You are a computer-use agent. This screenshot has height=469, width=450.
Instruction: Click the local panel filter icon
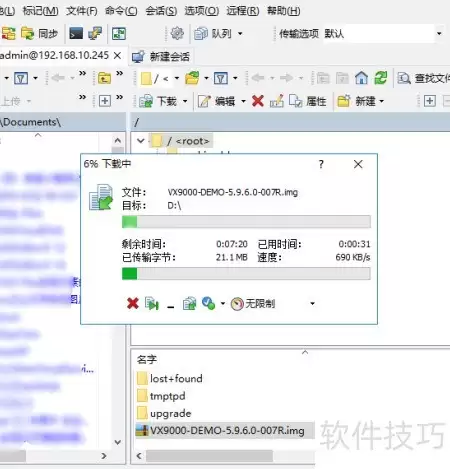21,78
